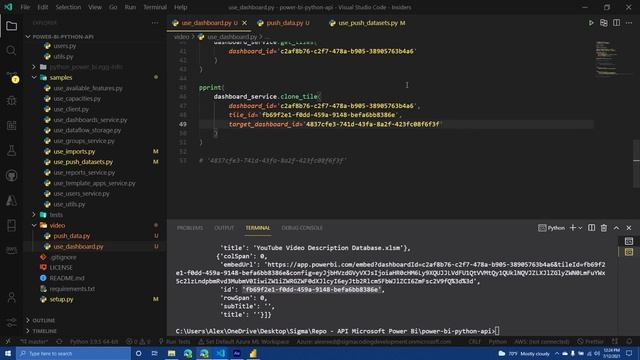Viewport: 640px width, 360px height.
Task: Open the Manage settings gear icon
Action: tap(11, 322)
